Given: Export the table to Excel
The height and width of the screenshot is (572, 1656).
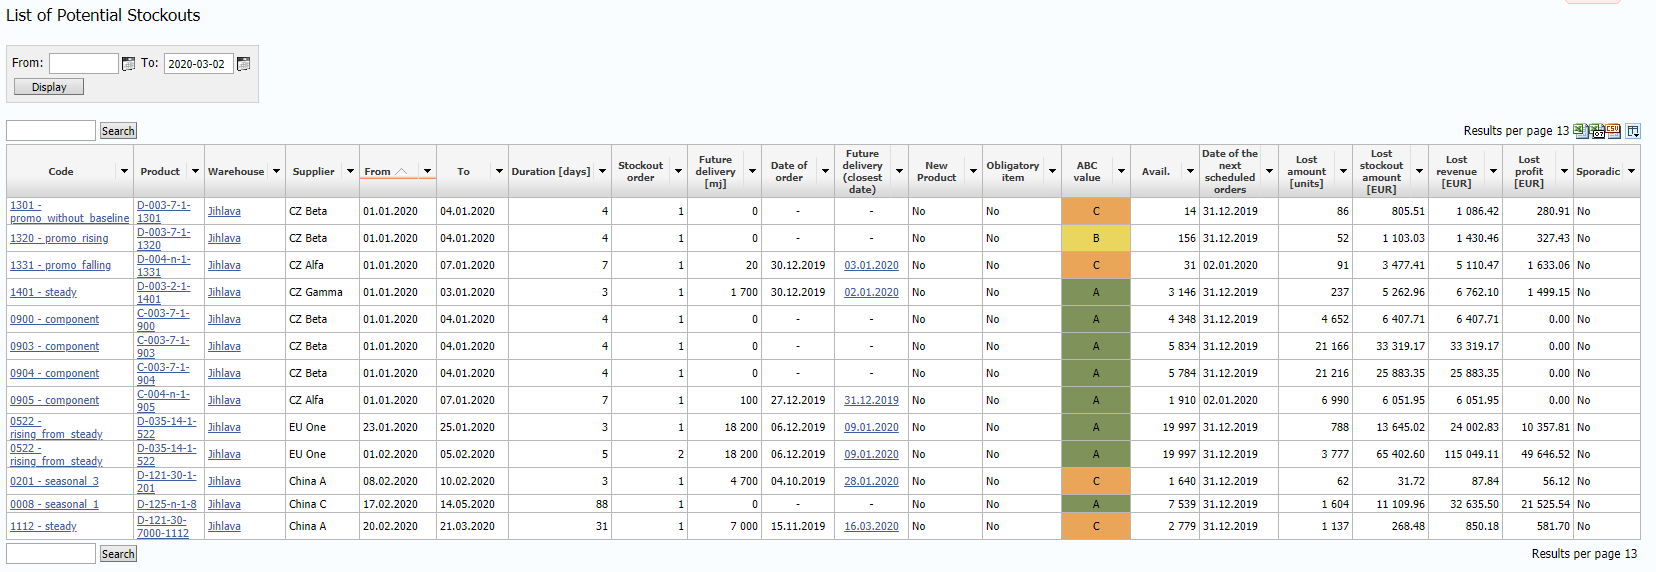Looking at the screenshot, I should (x=1580, y=130).
